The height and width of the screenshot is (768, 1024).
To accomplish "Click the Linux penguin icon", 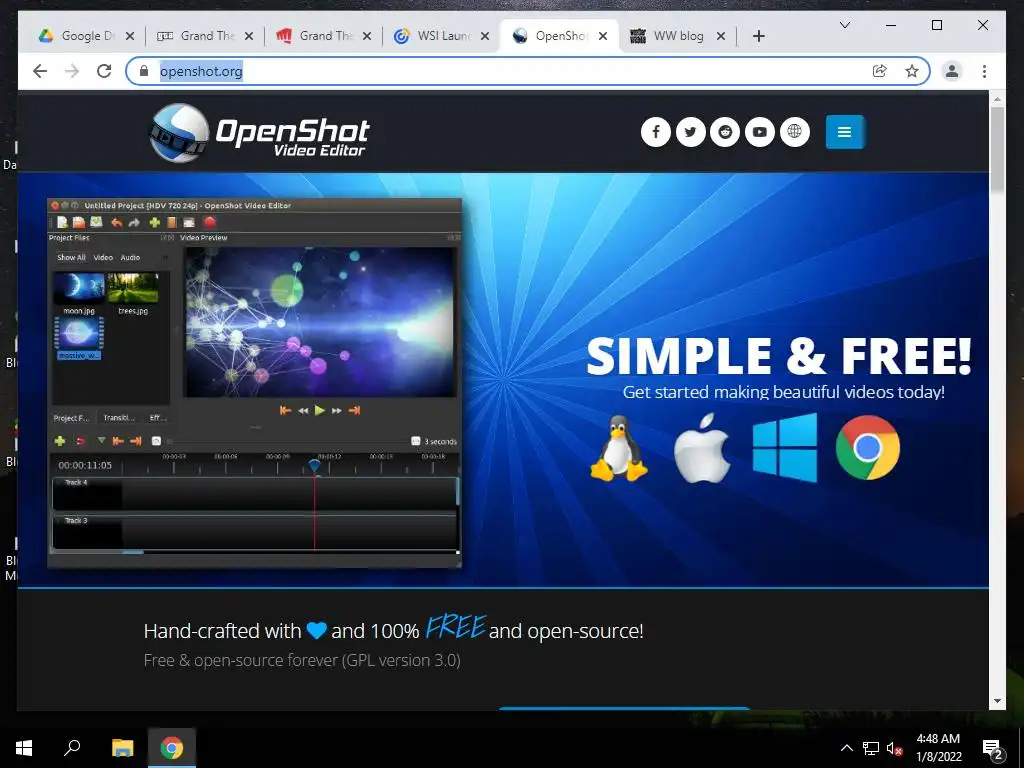I will pos(618,449).
